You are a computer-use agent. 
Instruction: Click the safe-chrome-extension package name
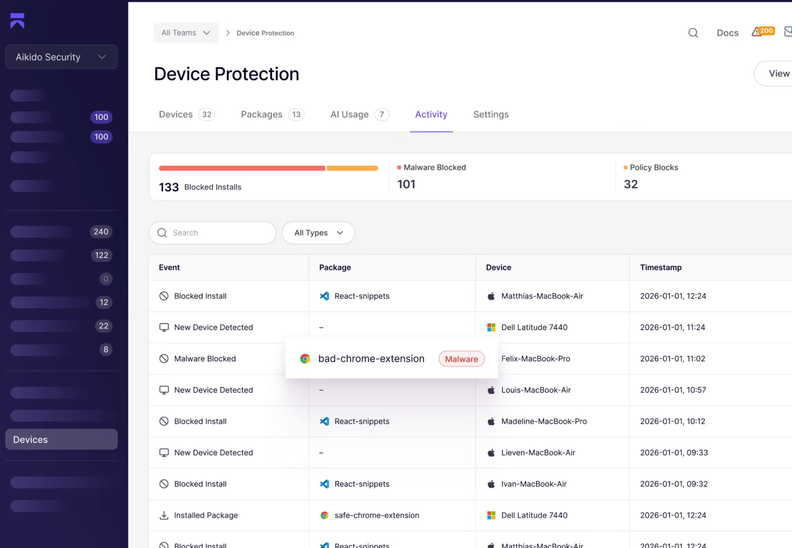(x=377, y=515)
